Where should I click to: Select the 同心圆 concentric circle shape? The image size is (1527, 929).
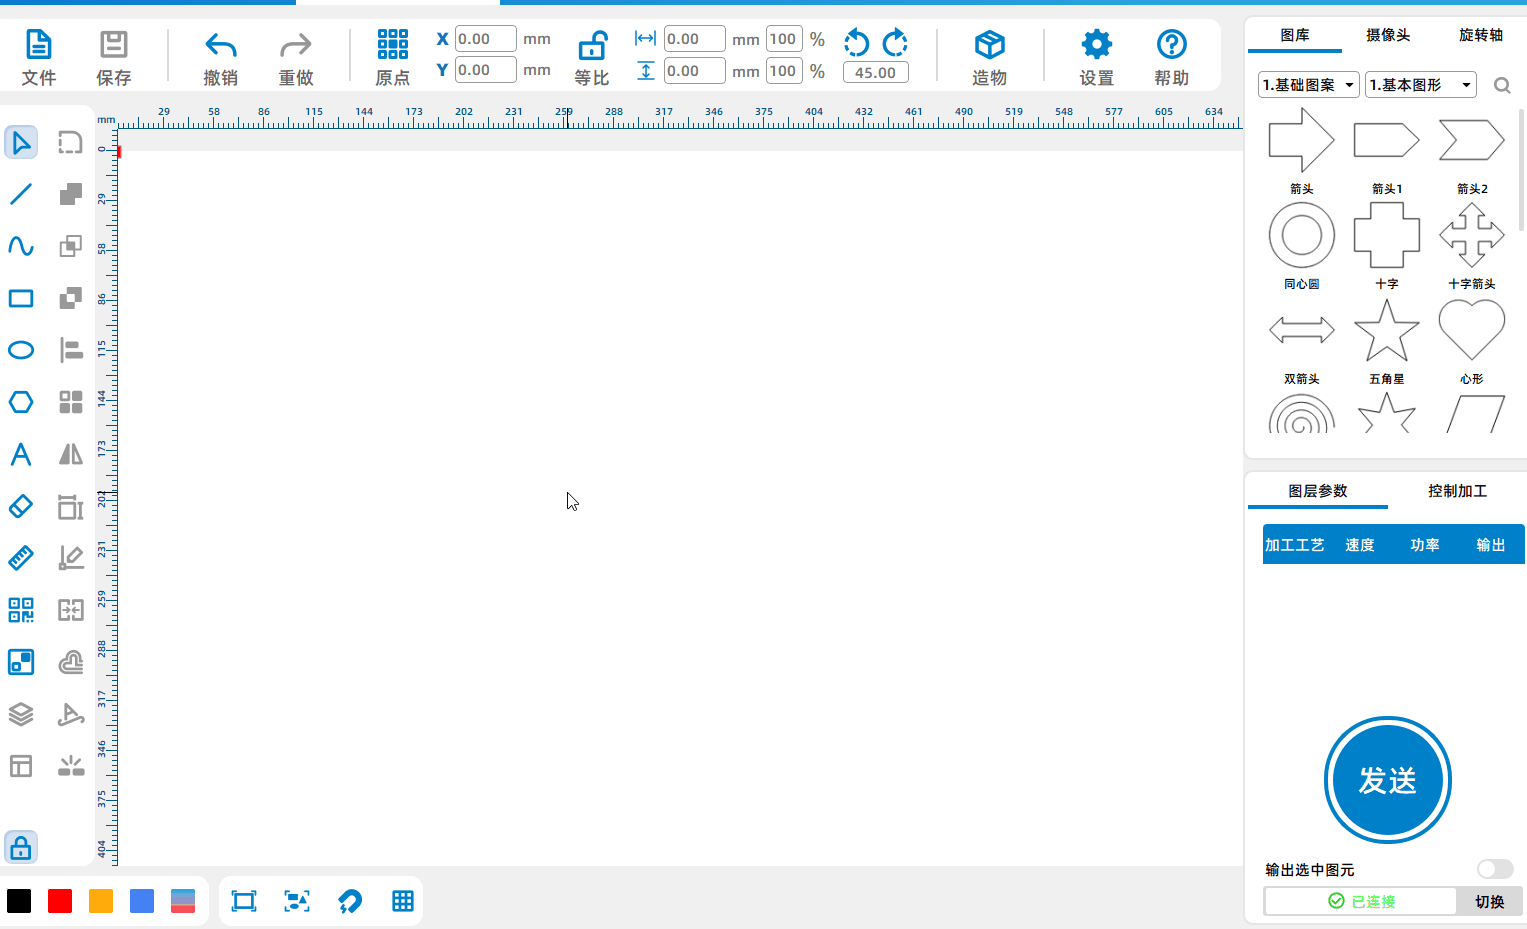click(1301, 236)
